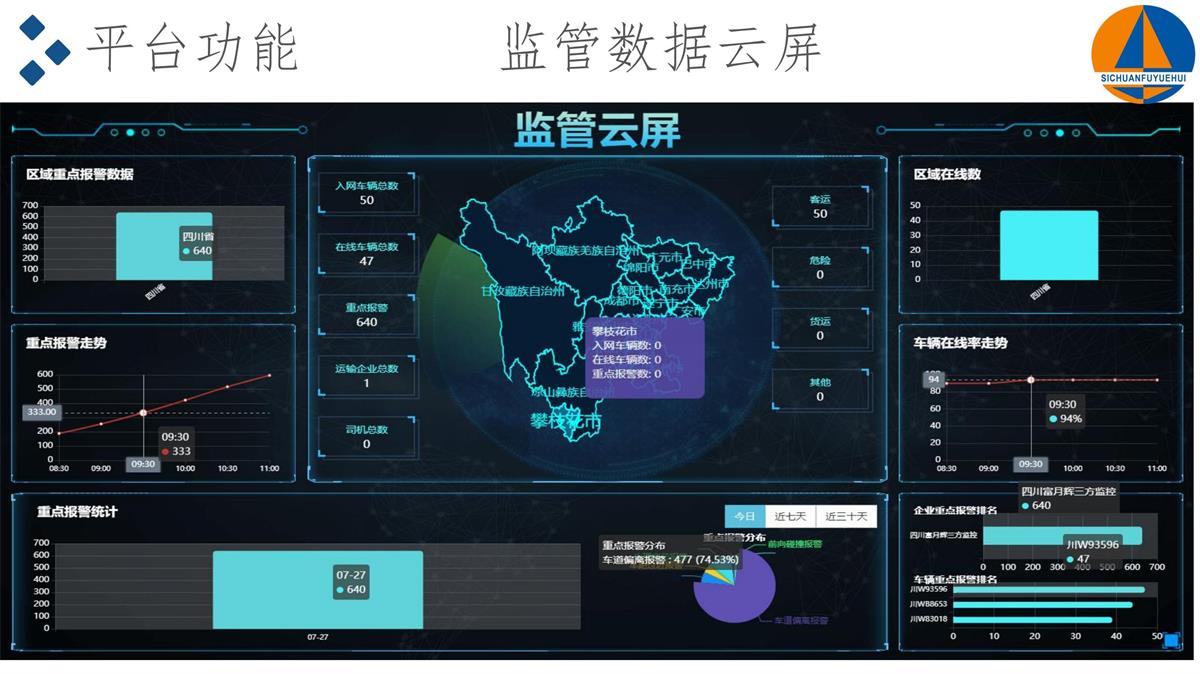Select the 近三十天 tab
The height and width of the screenshot is (674, 1200).
click(x=846, y=516)
